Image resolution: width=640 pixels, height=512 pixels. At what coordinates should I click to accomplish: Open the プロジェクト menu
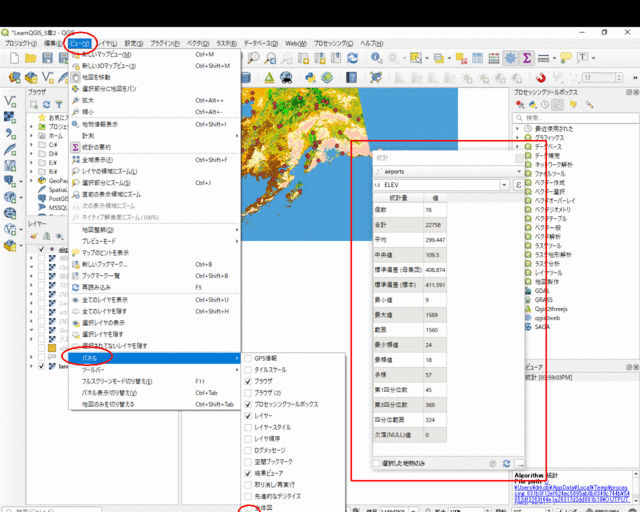(x=20, y=43)
